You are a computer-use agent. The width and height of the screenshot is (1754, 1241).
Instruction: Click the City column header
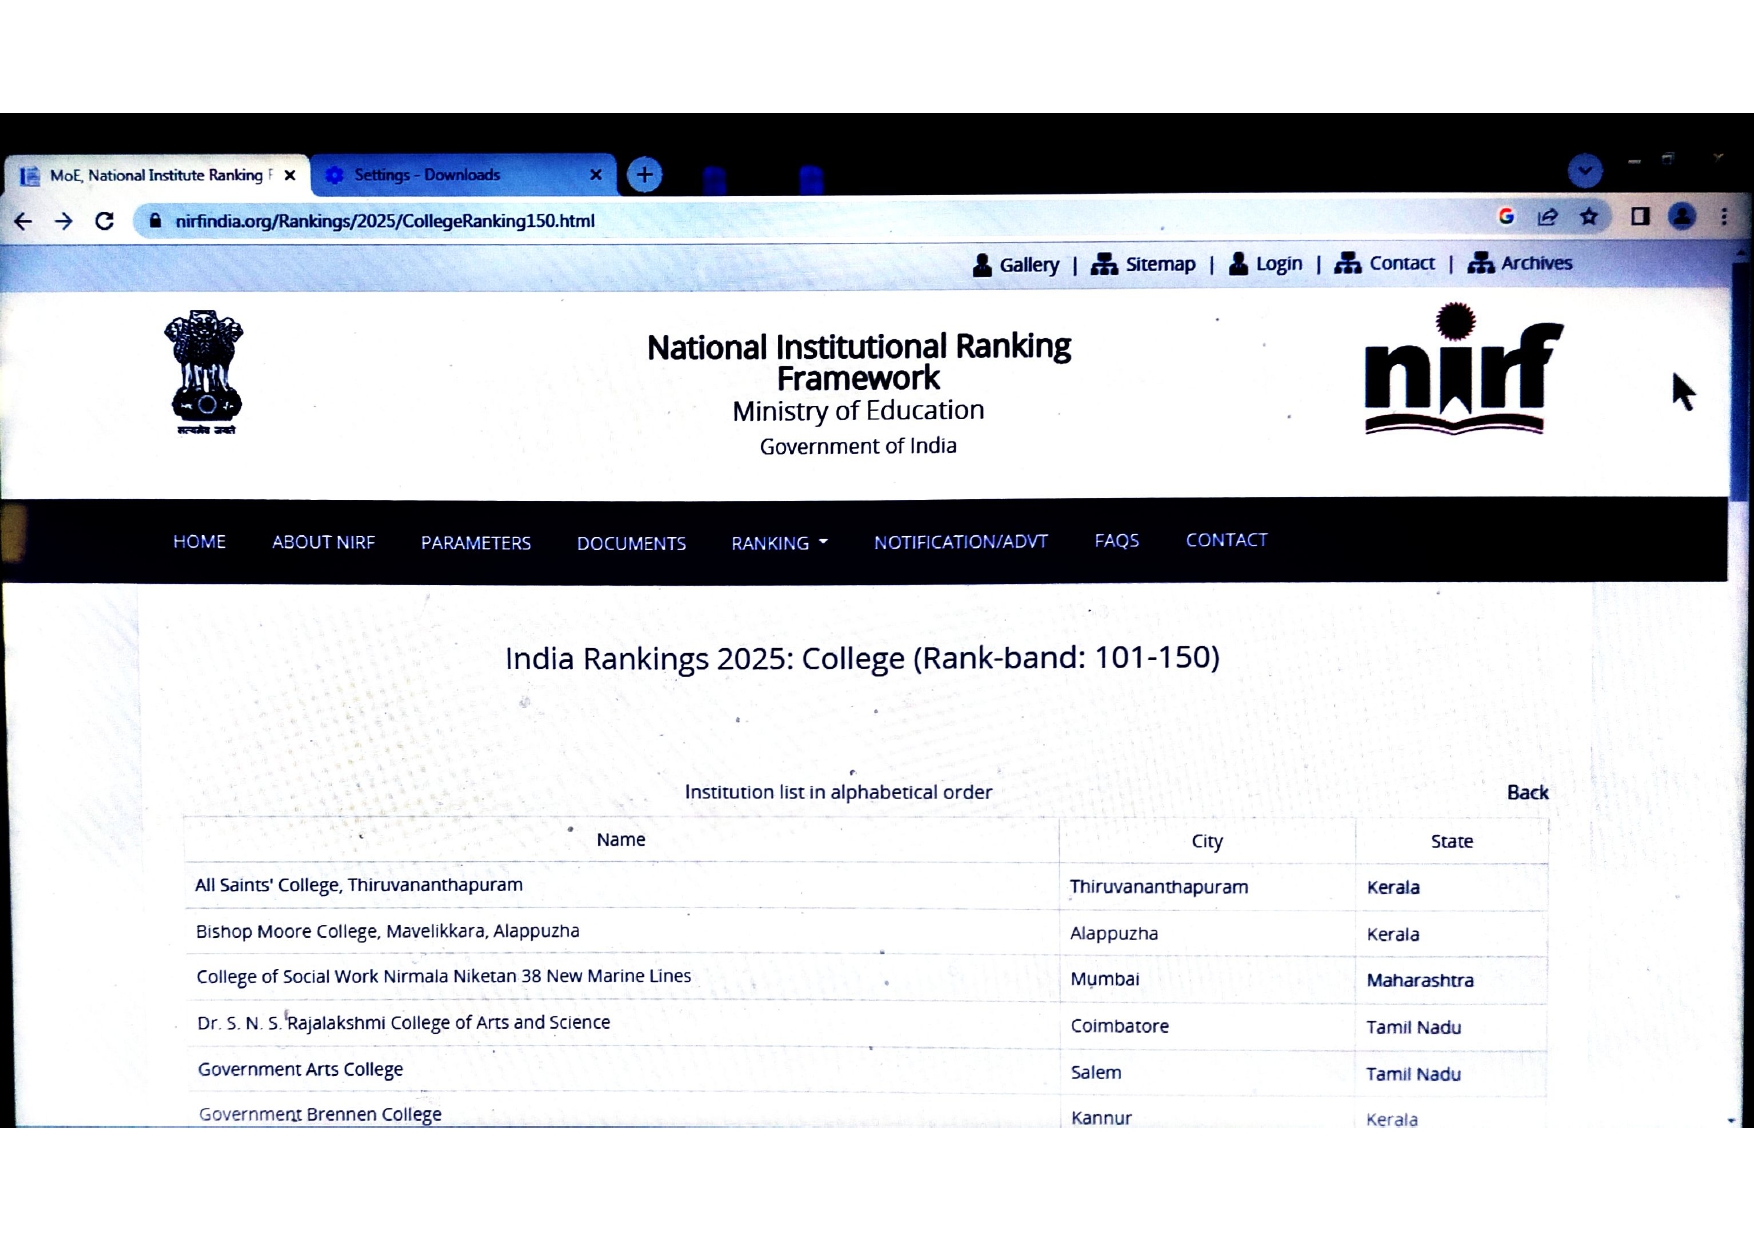pos(1207,842)
